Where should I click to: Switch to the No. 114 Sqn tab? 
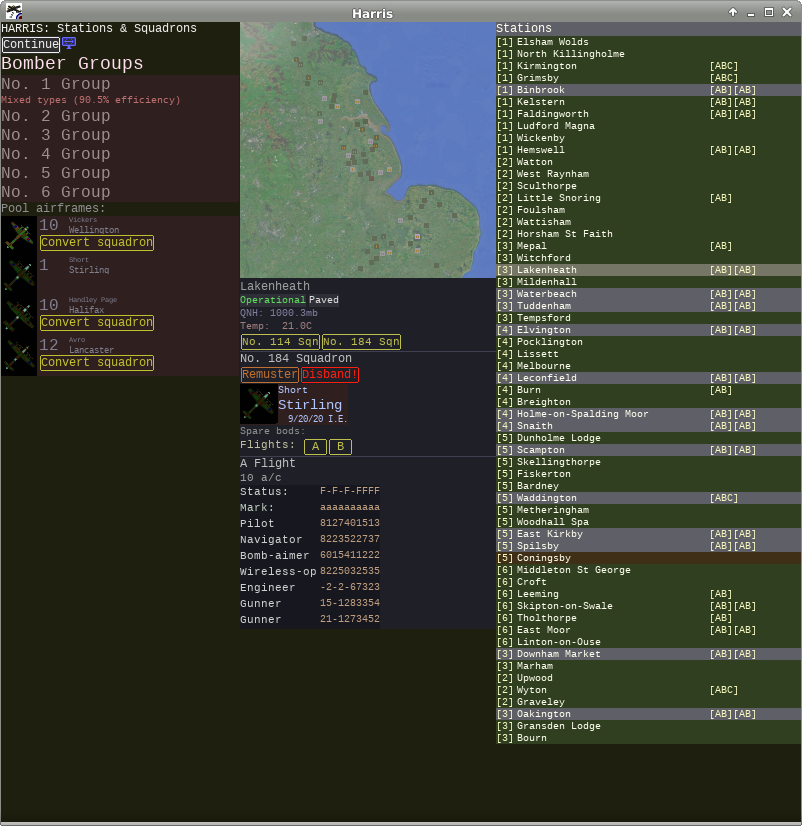click(x=280, y=342)
